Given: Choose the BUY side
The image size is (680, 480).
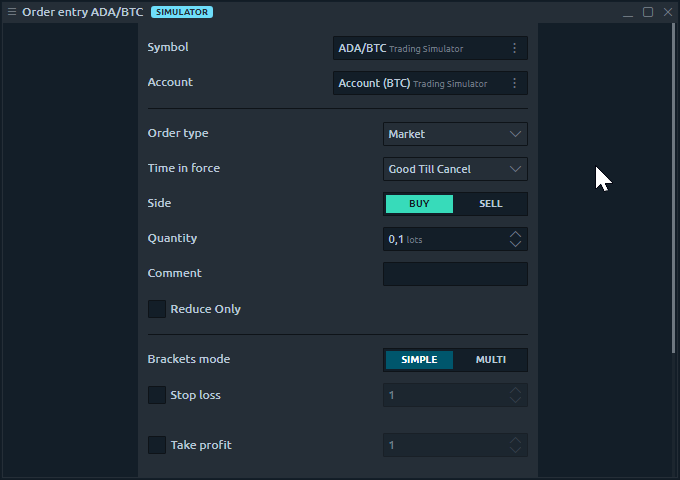Looking at the screenshot, I should 419,204.
